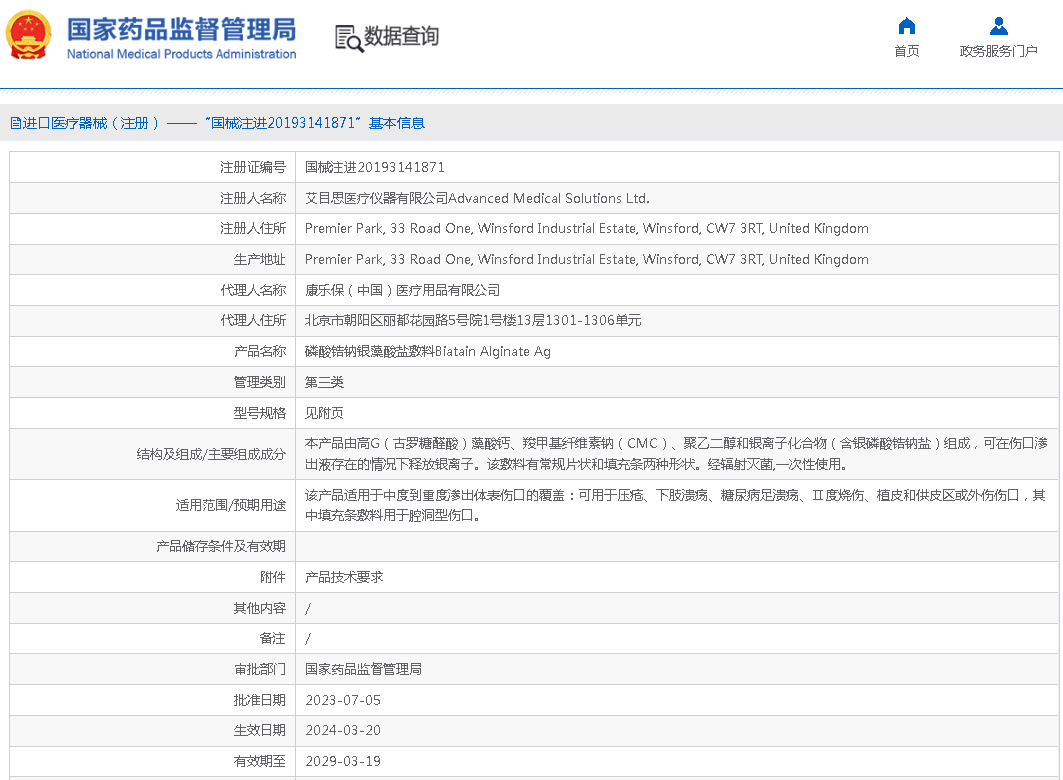The image size is (1063, 780).
Task: Select the 代理人名称 row label
Action: (x=253, y=290)
